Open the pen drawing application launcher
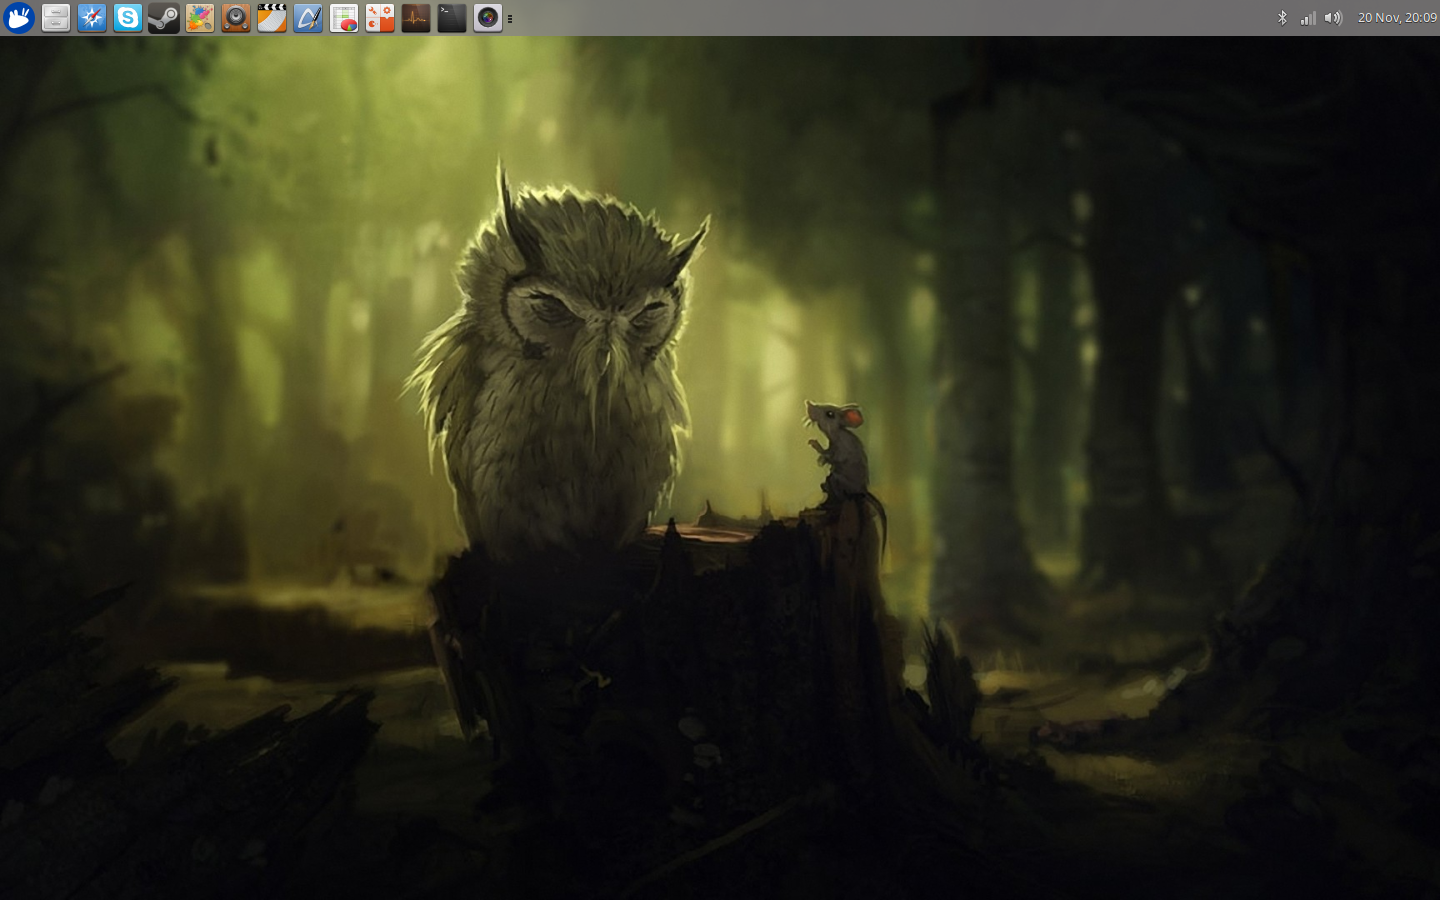1440x900 pixels. [308, 18]
